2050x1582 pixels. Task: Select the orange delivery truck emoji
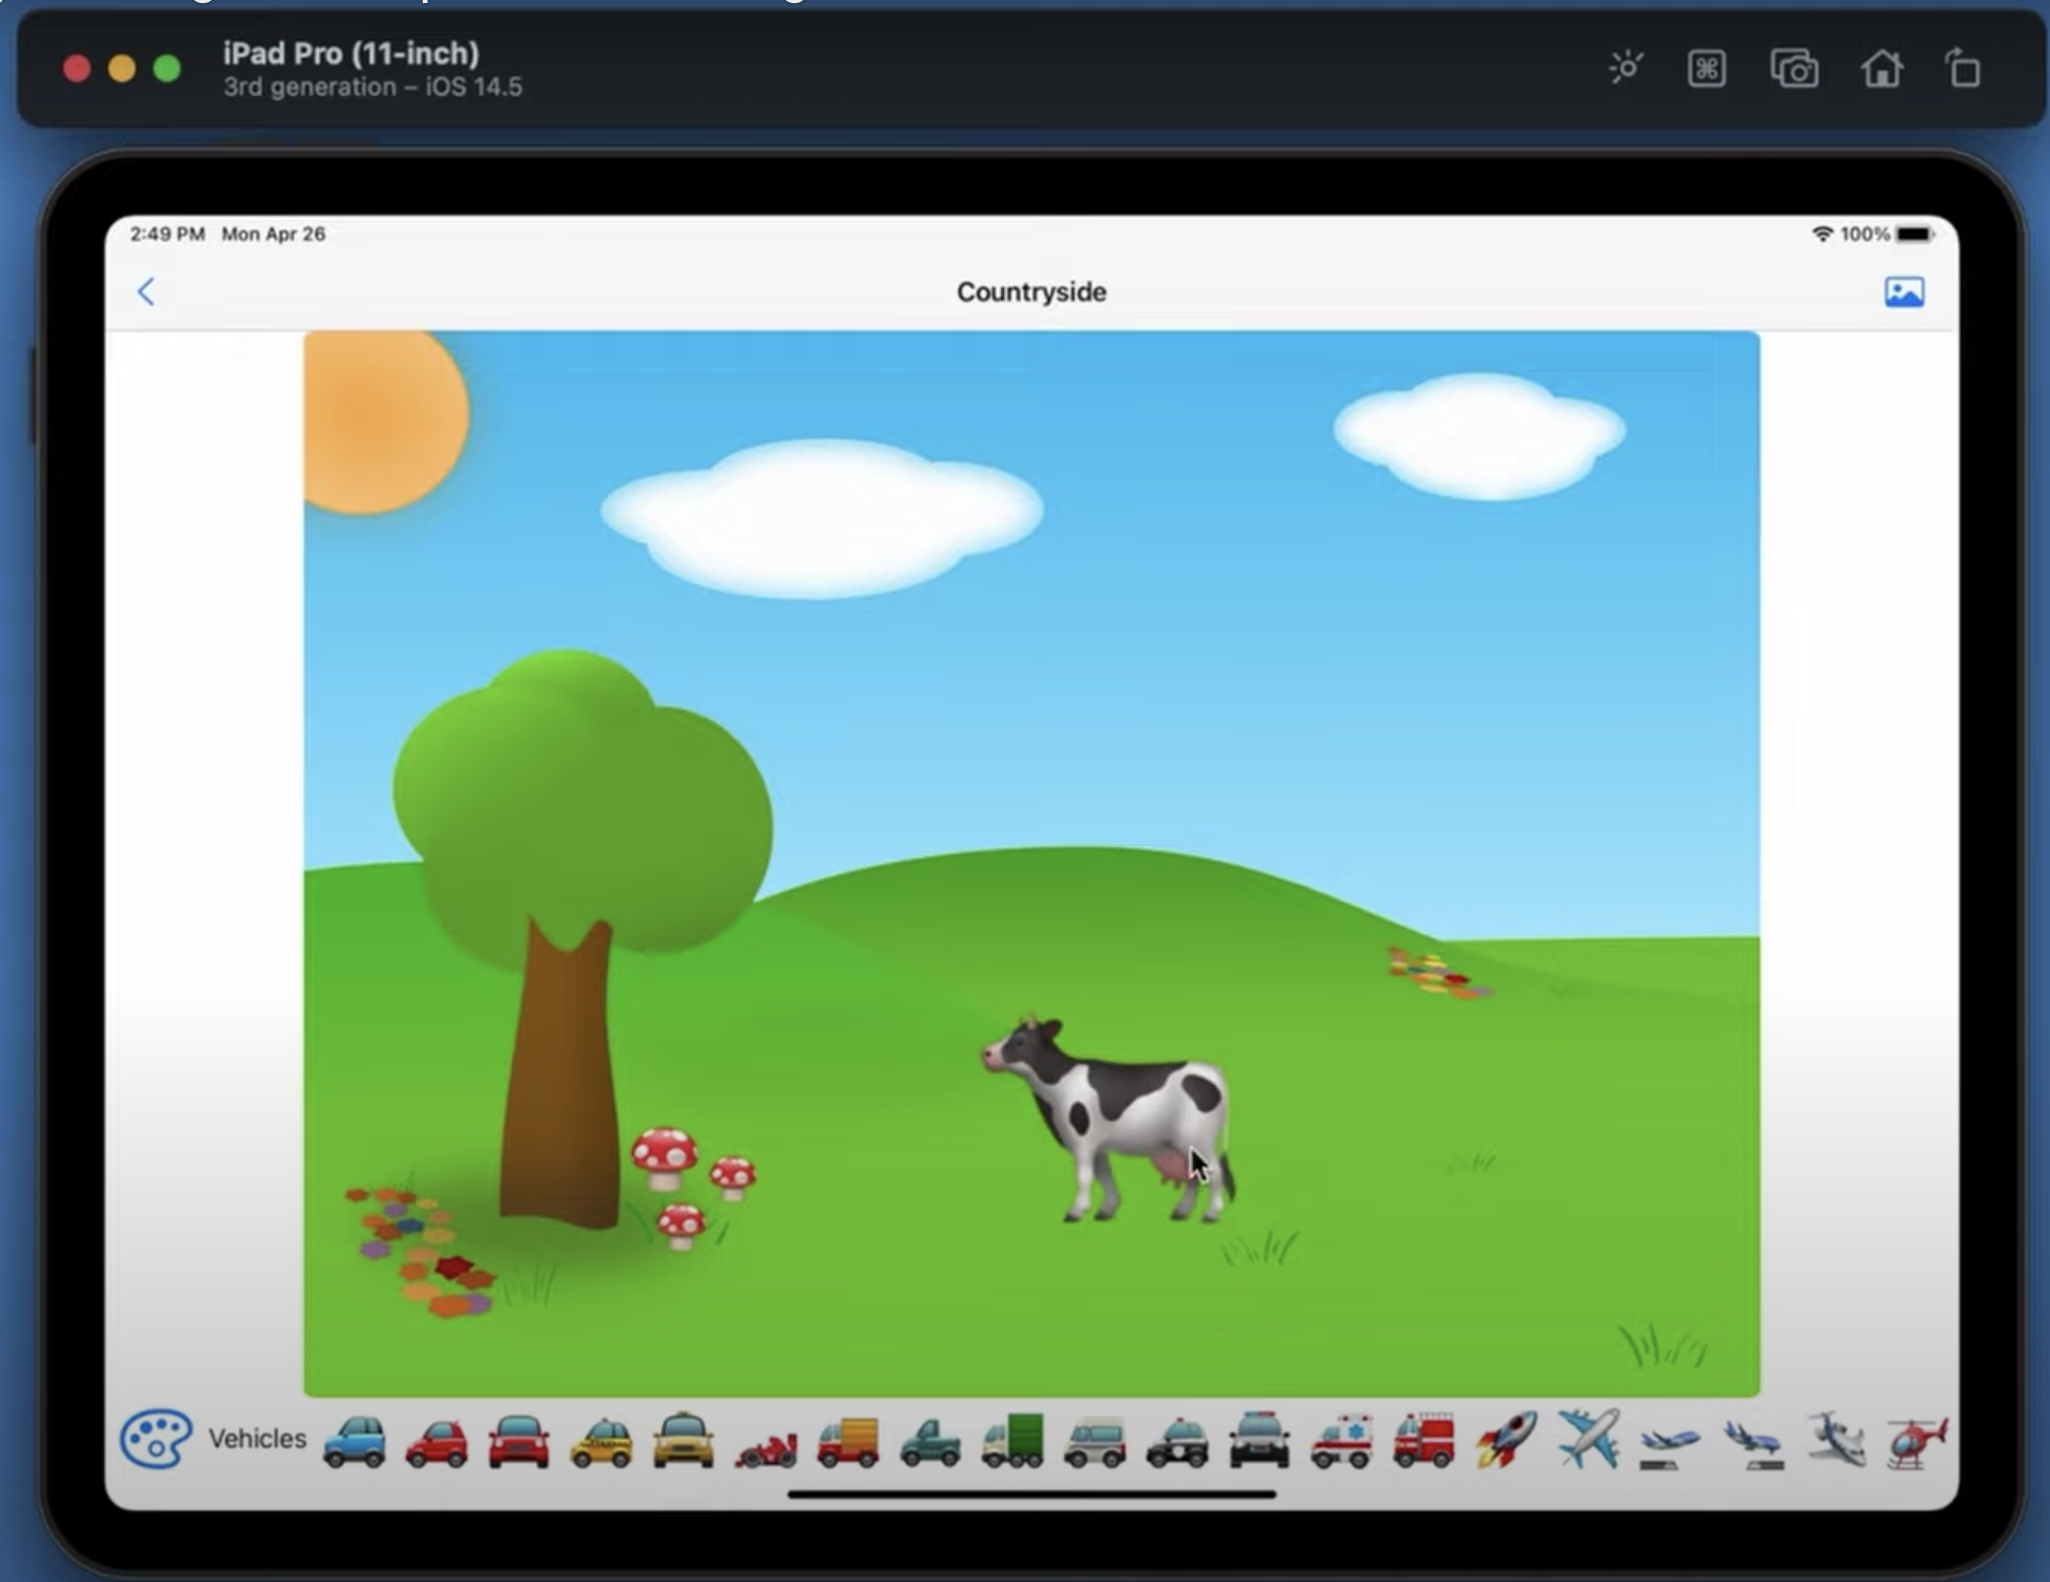(x=848, y=1442)
